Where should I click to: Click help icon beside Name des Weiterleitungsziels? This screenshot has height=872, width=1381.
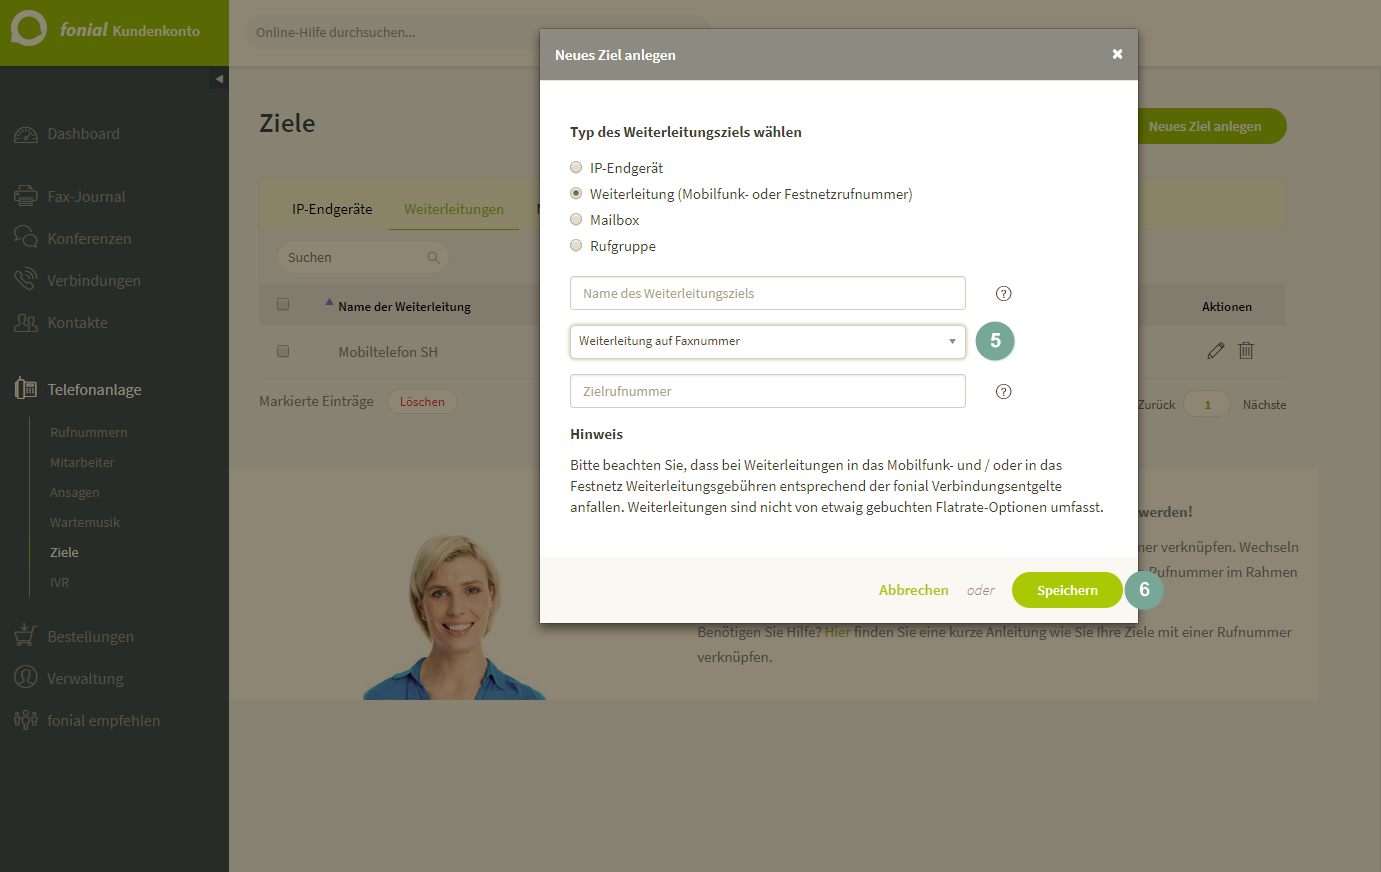tap(1004, 293)
